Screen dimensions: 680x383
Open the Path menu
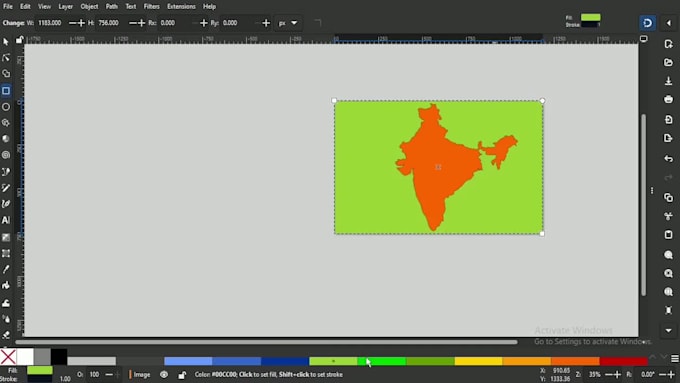pyautogui.click(x=111, y=7)
